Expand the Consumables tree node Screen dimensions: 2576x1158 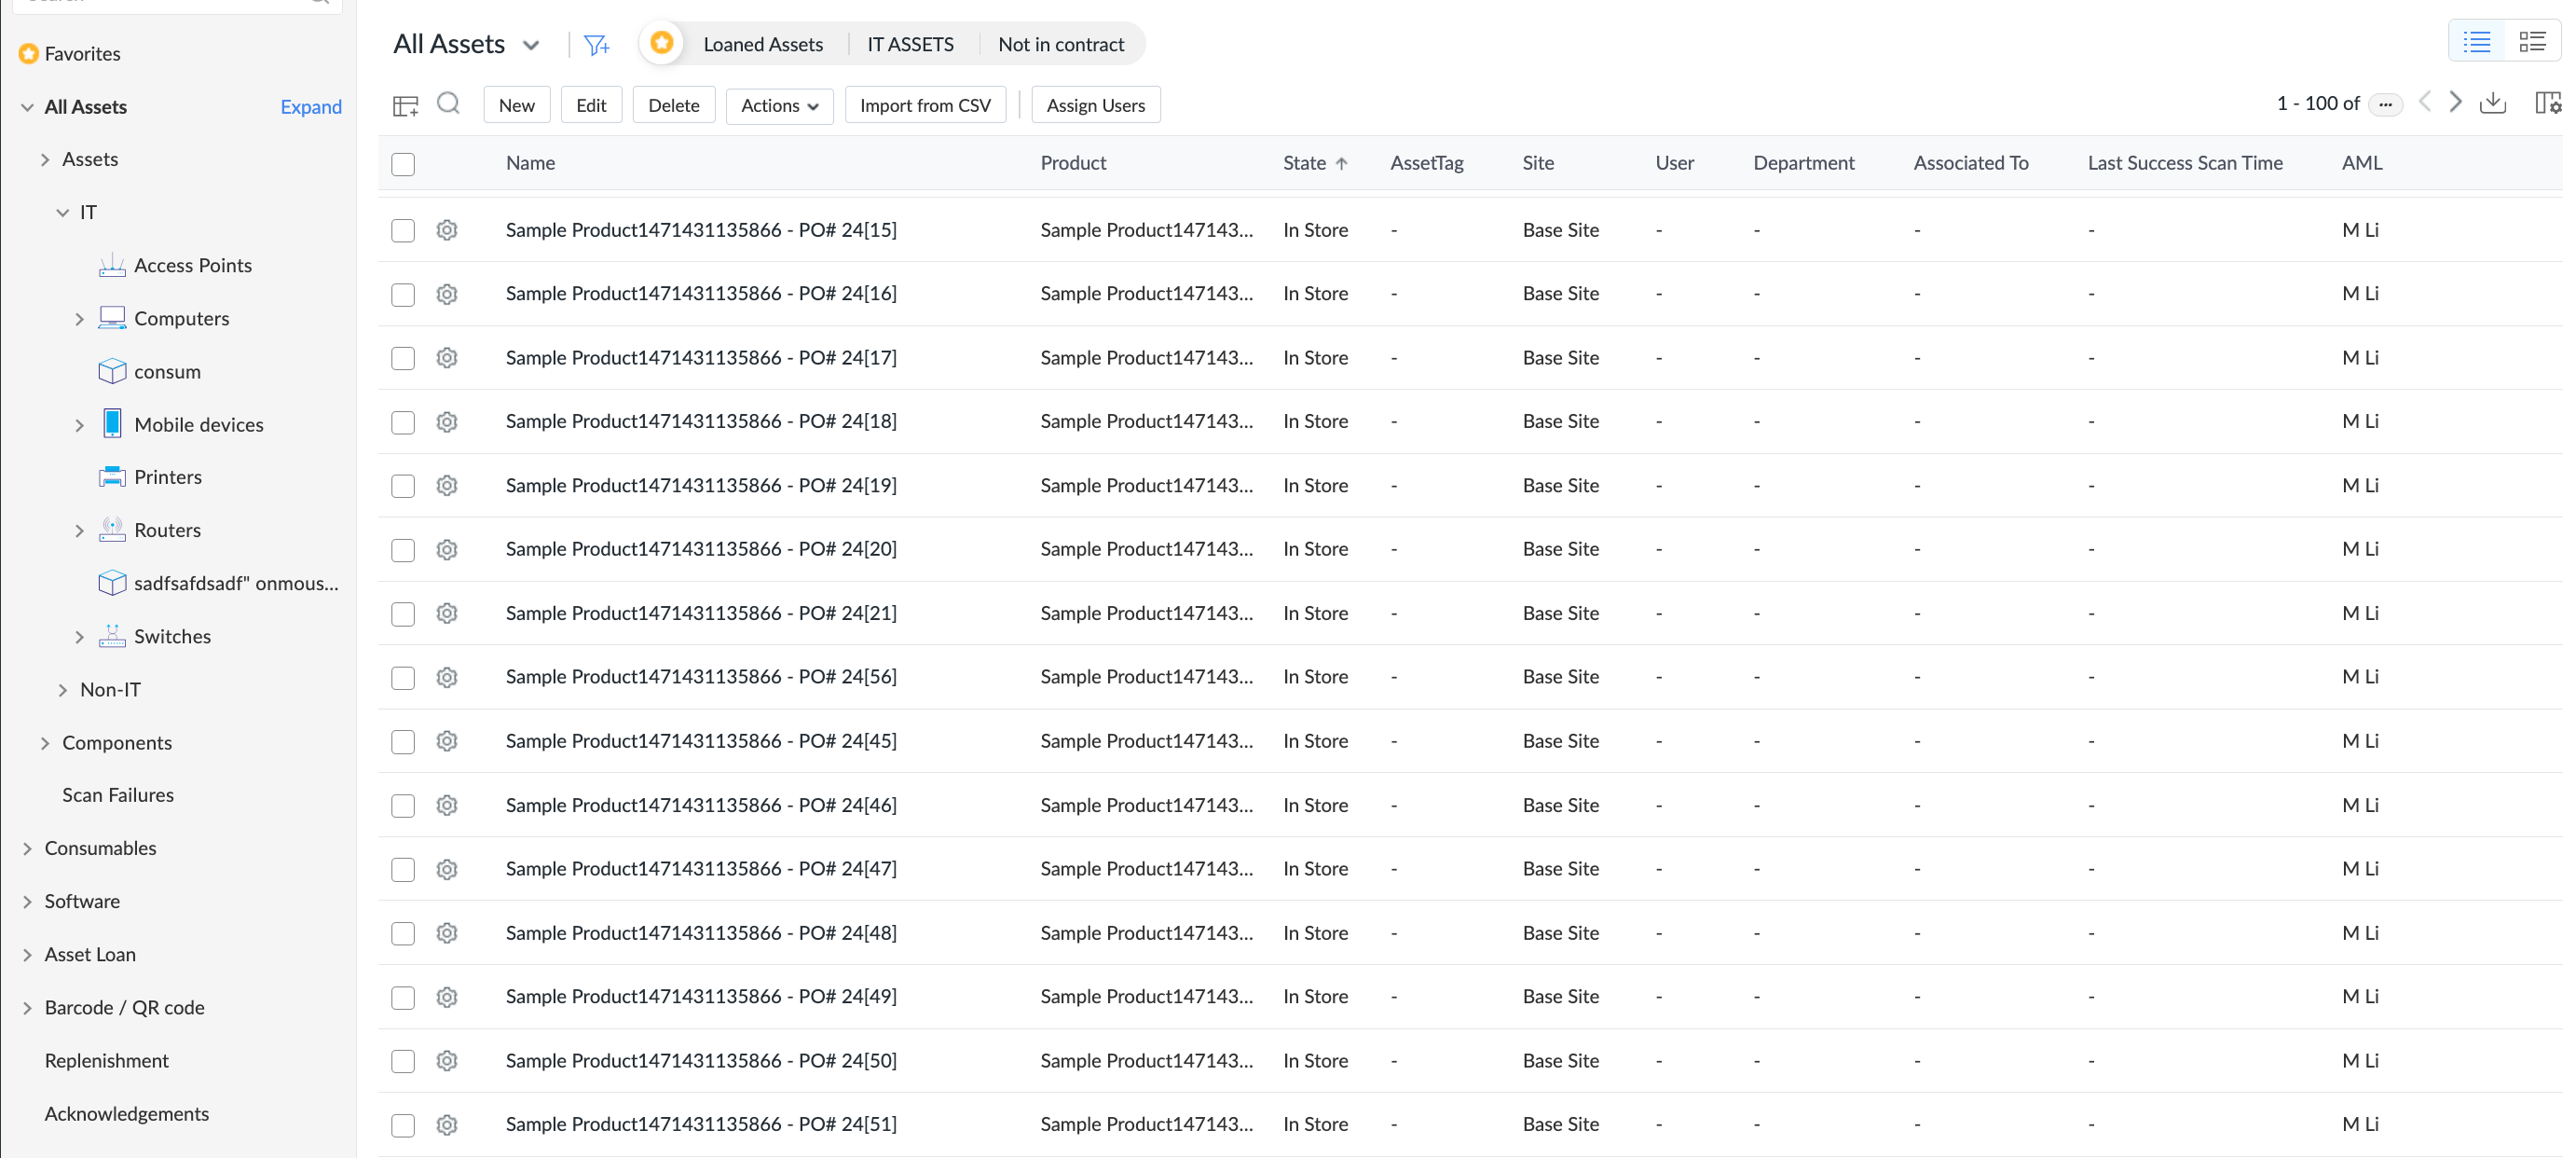point(27,848)
